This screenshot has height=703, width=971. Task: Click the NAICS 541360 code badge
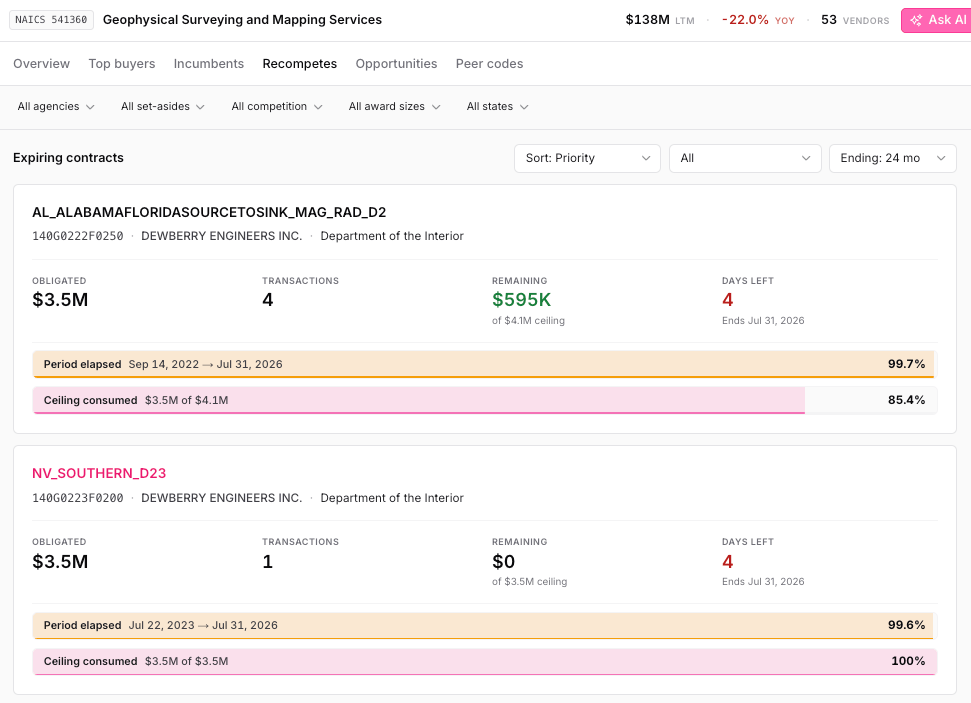click(51, 20)
